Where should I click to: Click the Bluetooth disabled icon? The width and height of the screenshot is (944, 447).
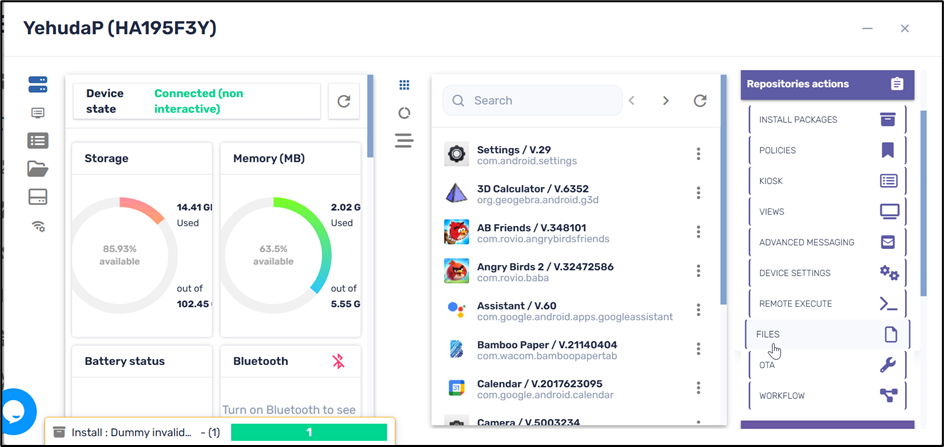coord(339,361)
